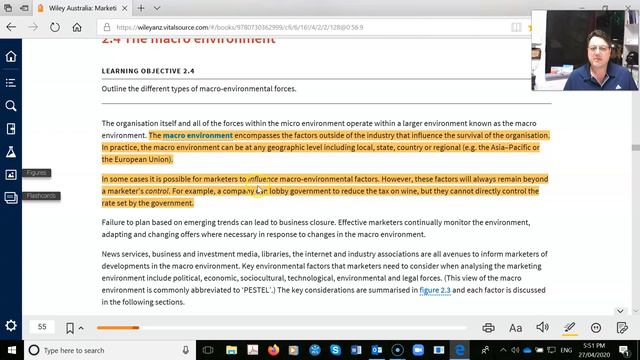Click the 'Type here to search' taskbar box
The height and width of the screenshot is (360, 640).
coord(109,350)
